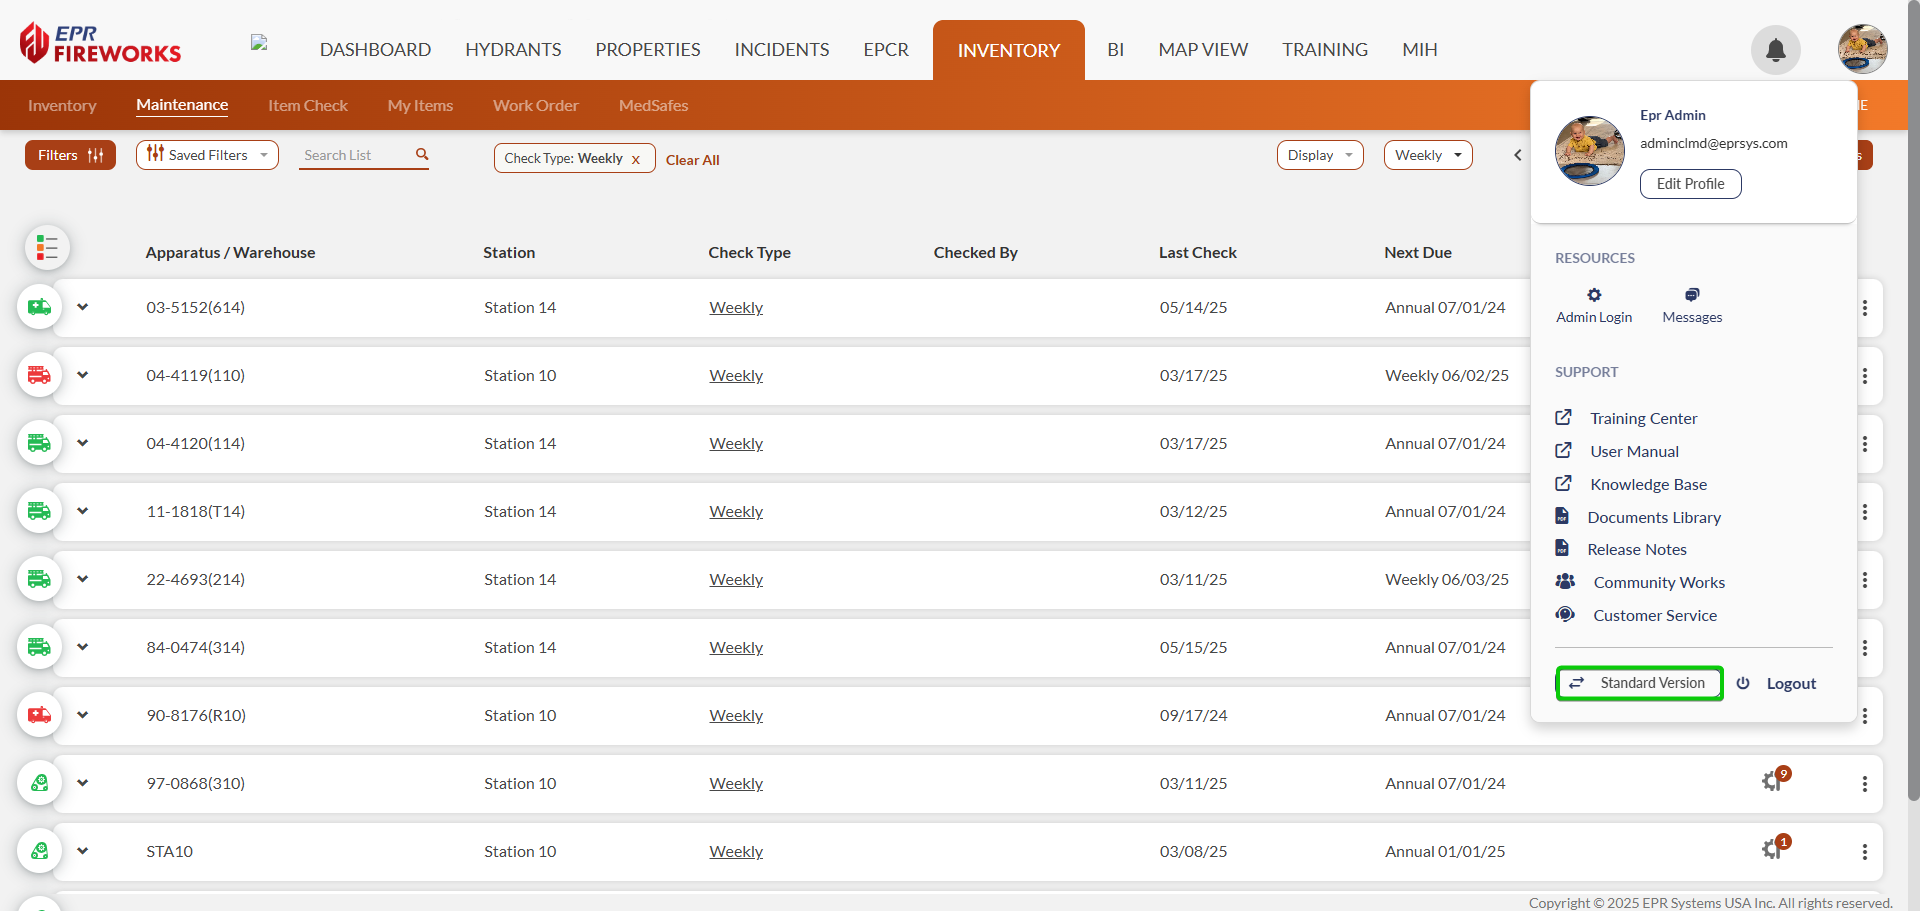Click the search magnifier icon
The height and width of the screenshot is (911, 1920).
(422, 154)
